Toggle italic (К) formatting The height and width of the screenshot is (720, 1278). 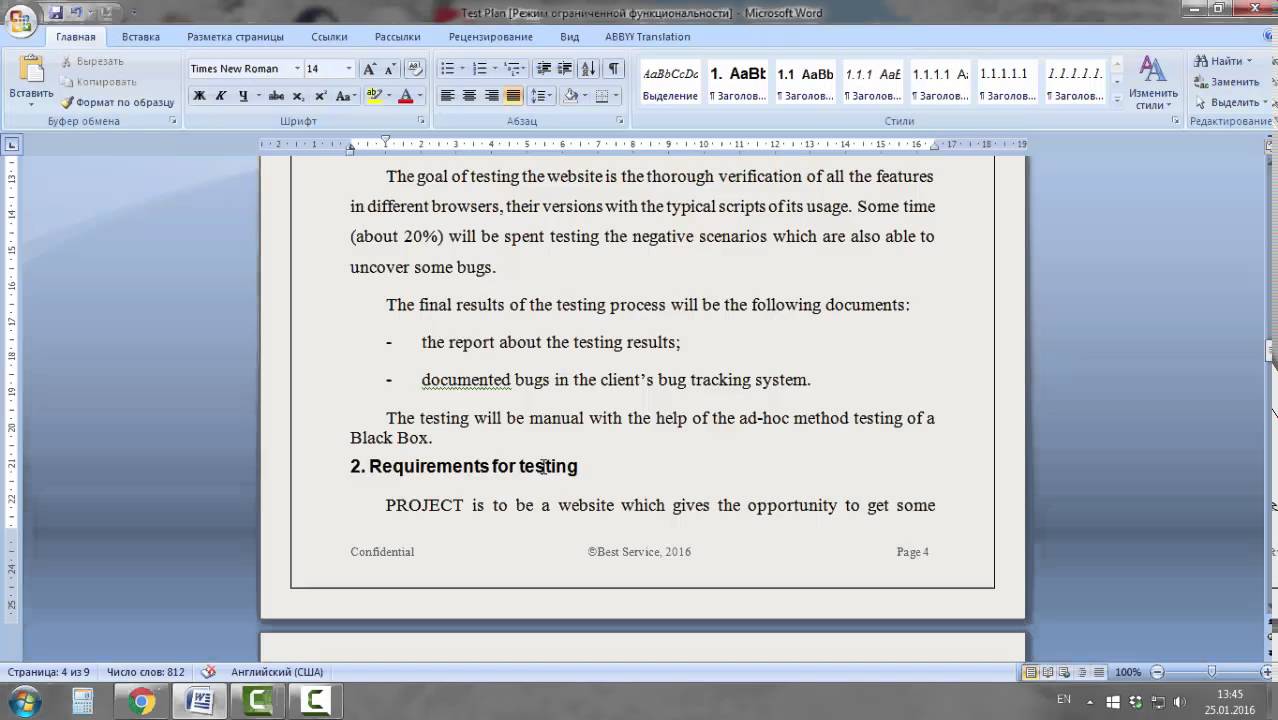221,96
